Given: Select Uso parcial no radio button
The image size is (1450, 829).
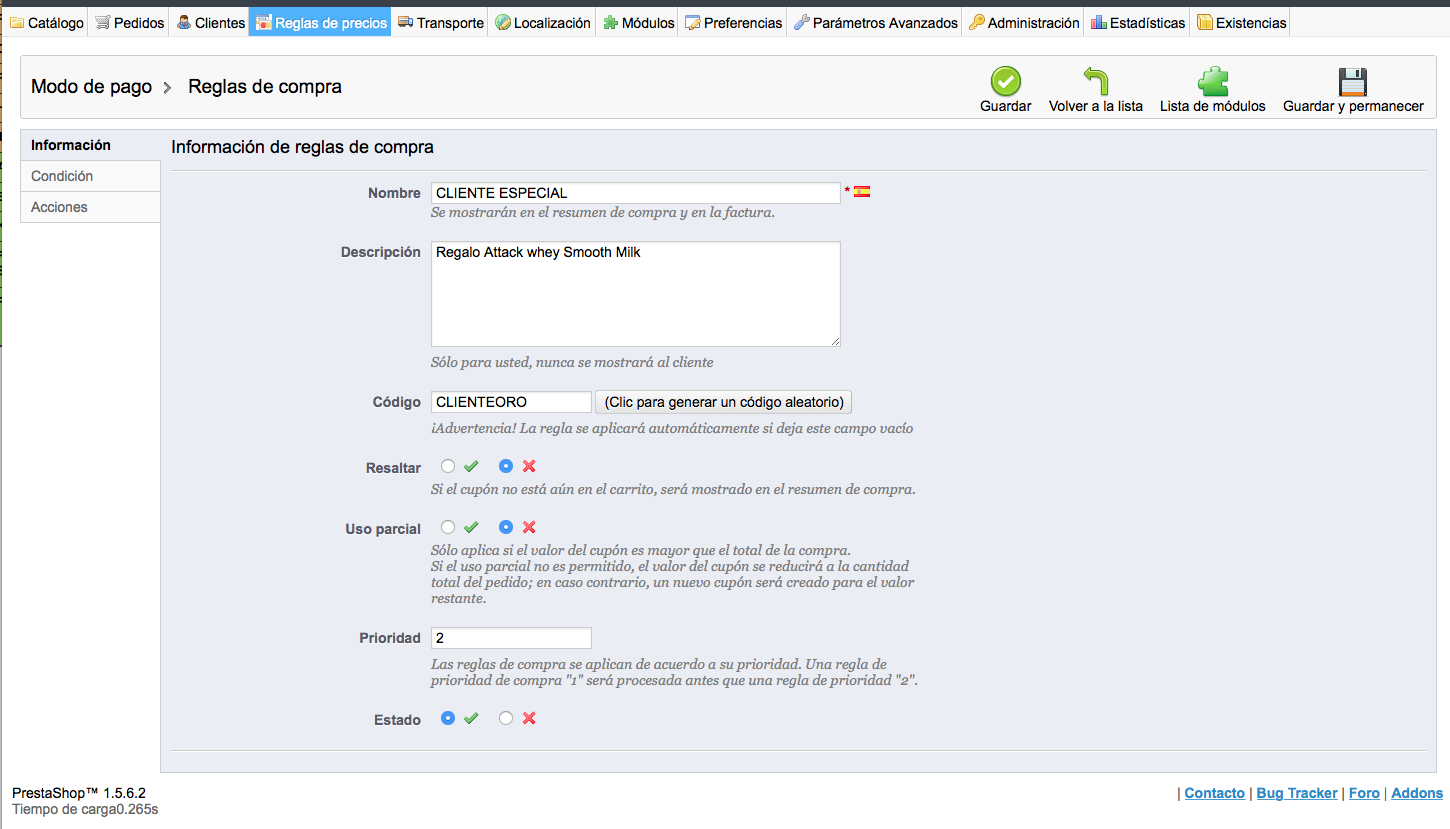Looking at the screenshot, I should tap(506, 527).
